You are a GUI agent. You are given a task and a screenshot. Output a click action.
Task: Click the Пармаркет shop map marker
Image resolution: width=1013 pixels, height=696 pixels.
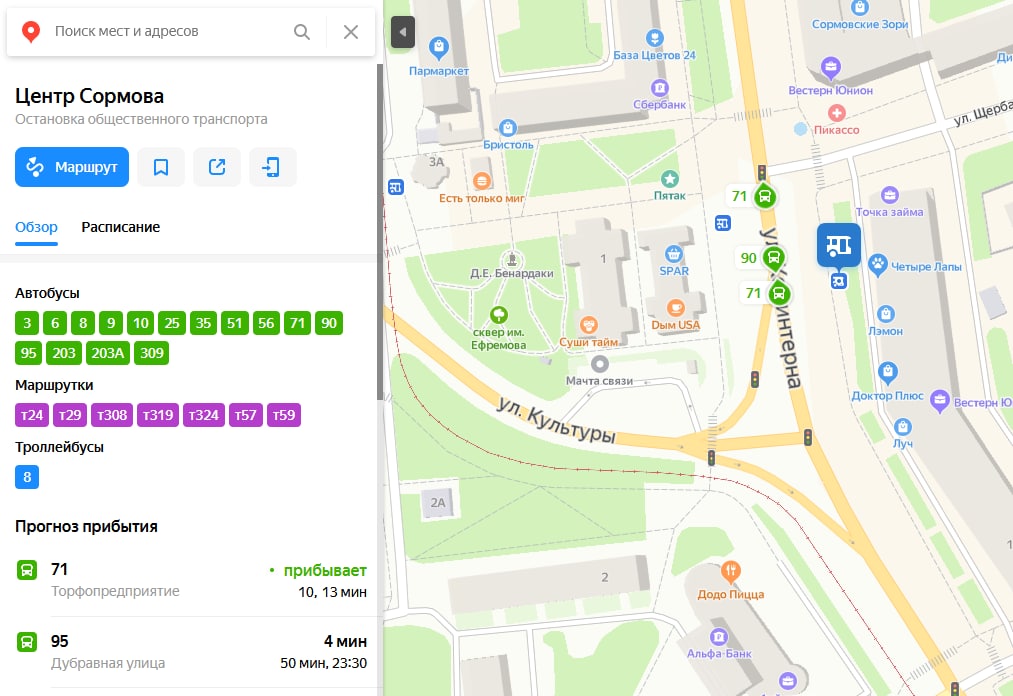[439, 47]
